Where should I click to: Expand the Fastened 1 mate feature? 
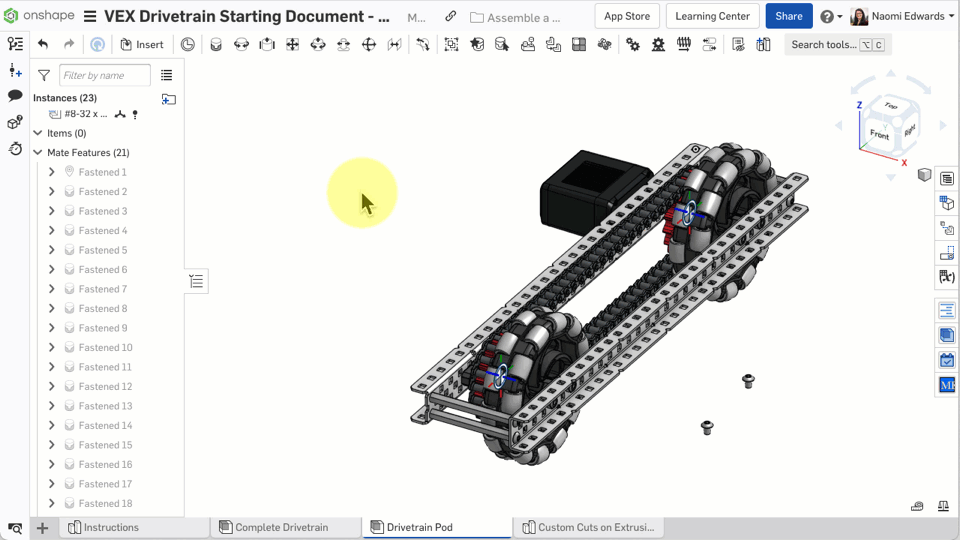pyautogui.click(x=52, y=172)
